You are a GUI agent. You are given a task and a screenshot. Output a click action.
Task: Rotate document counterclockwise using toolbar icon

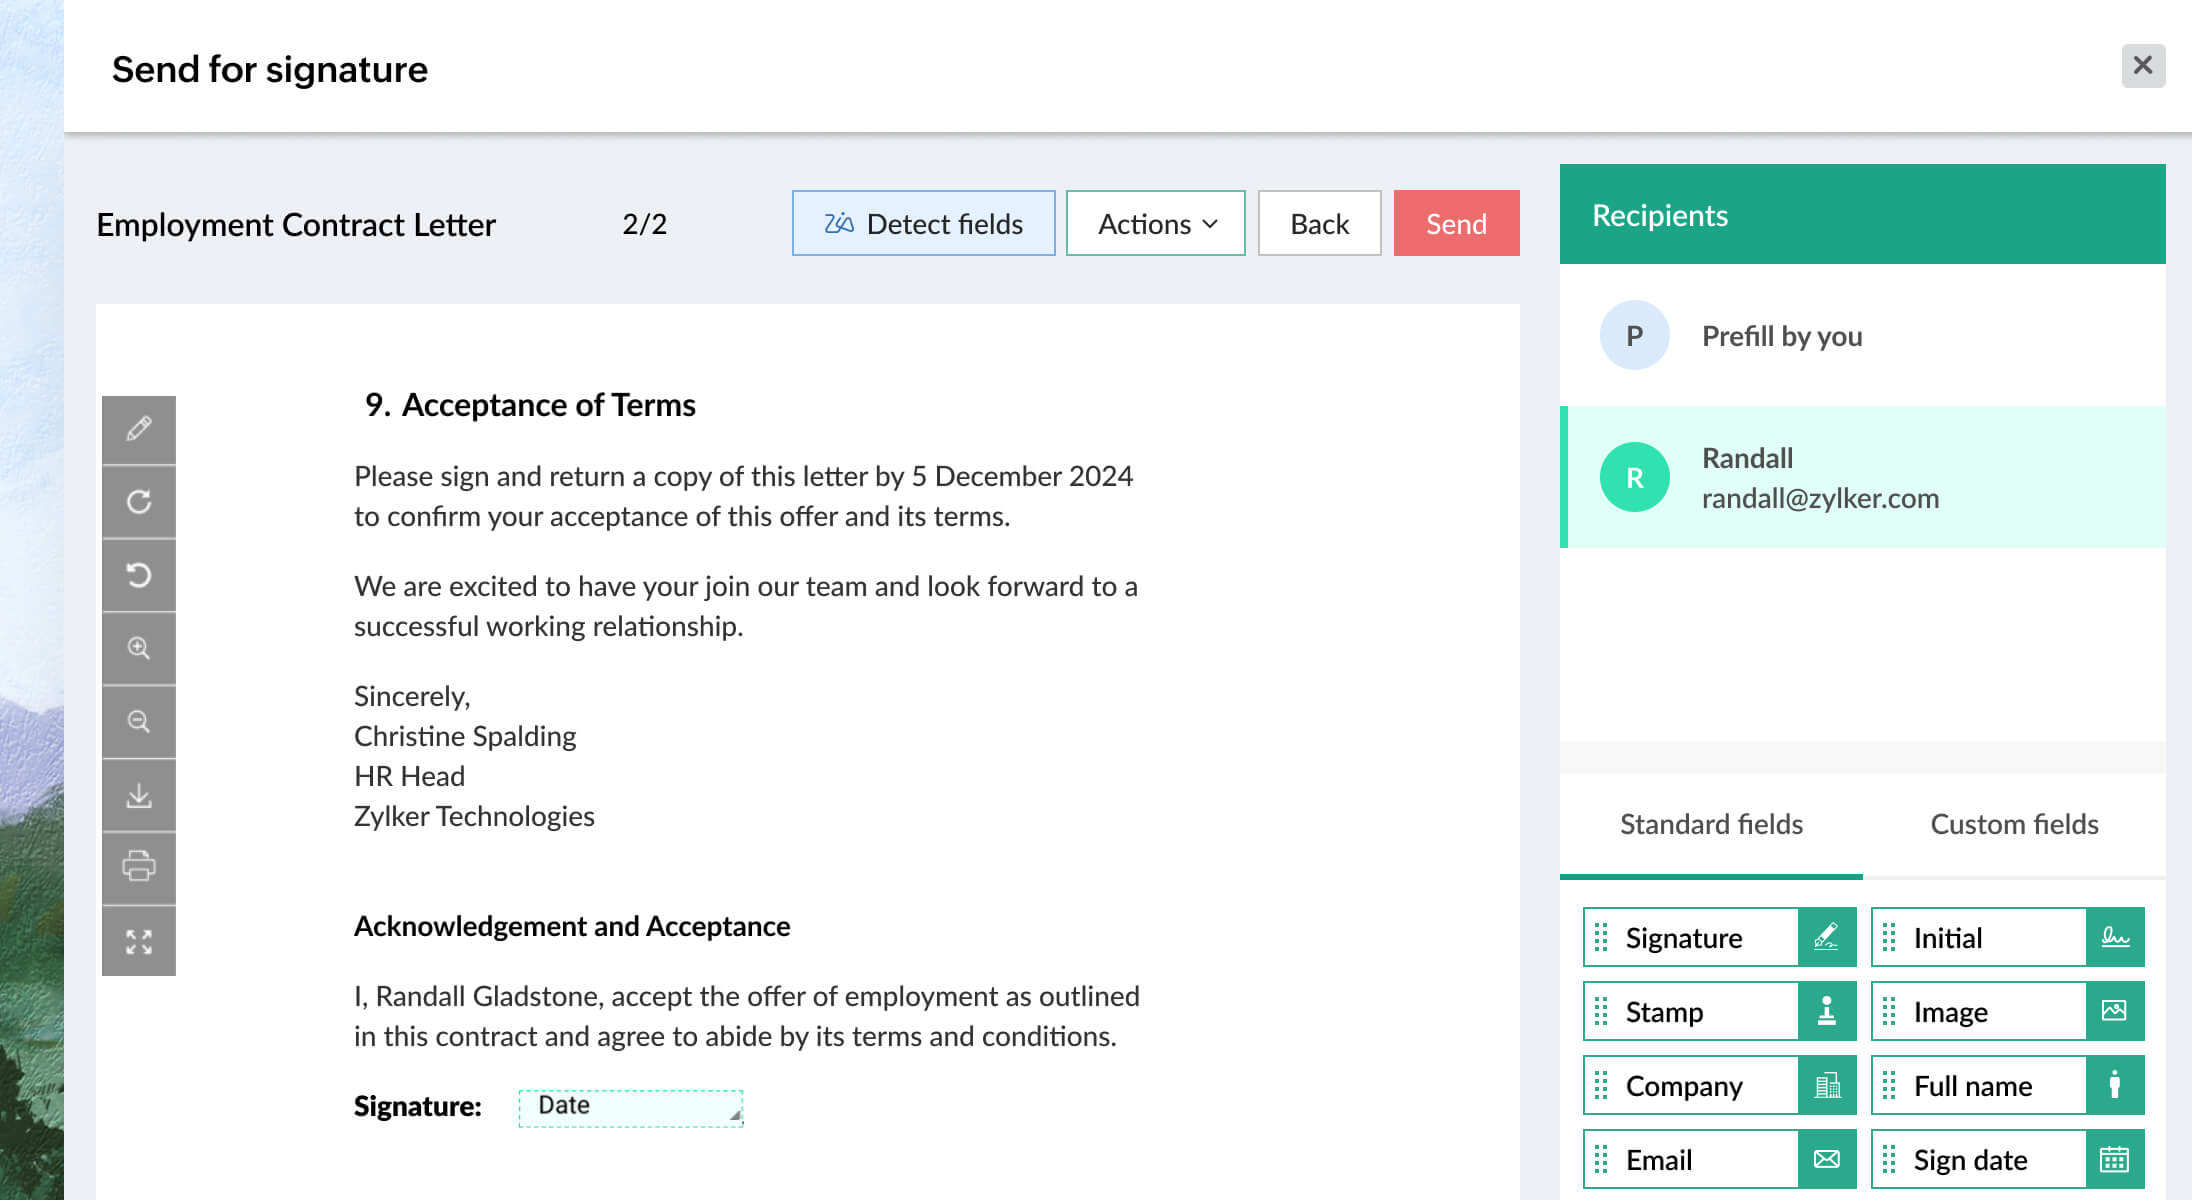(x=139, y=575)
